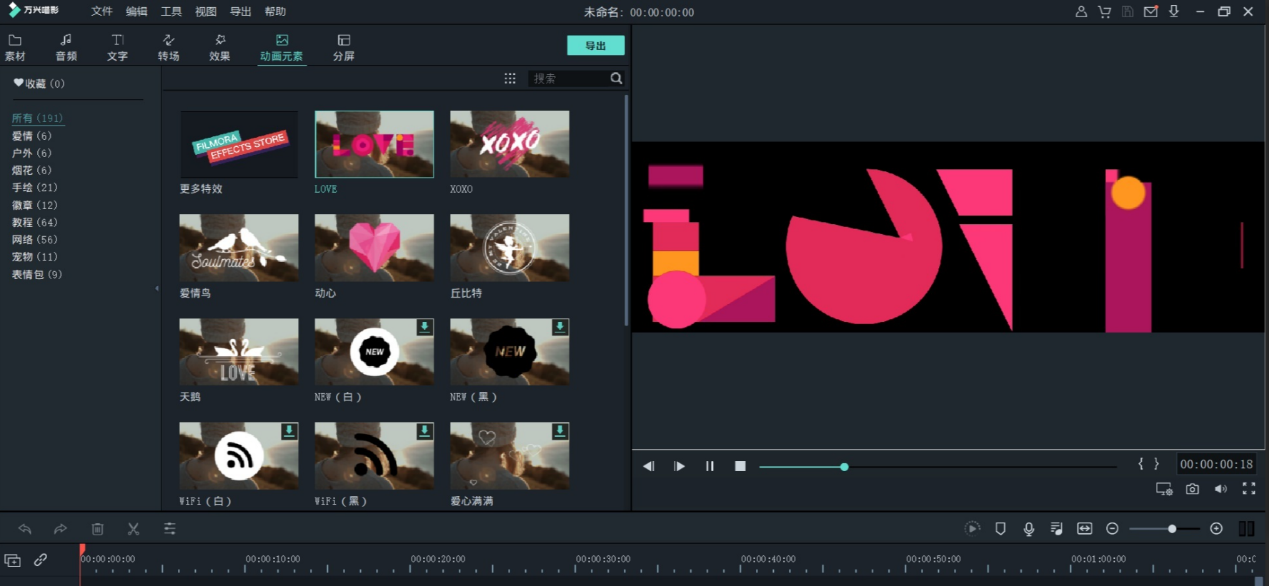Image resolution: width=1269 pixels, height=586 pixels.
Task: Click the voiceover microphone icon
Action: [x=1028, y=529]
